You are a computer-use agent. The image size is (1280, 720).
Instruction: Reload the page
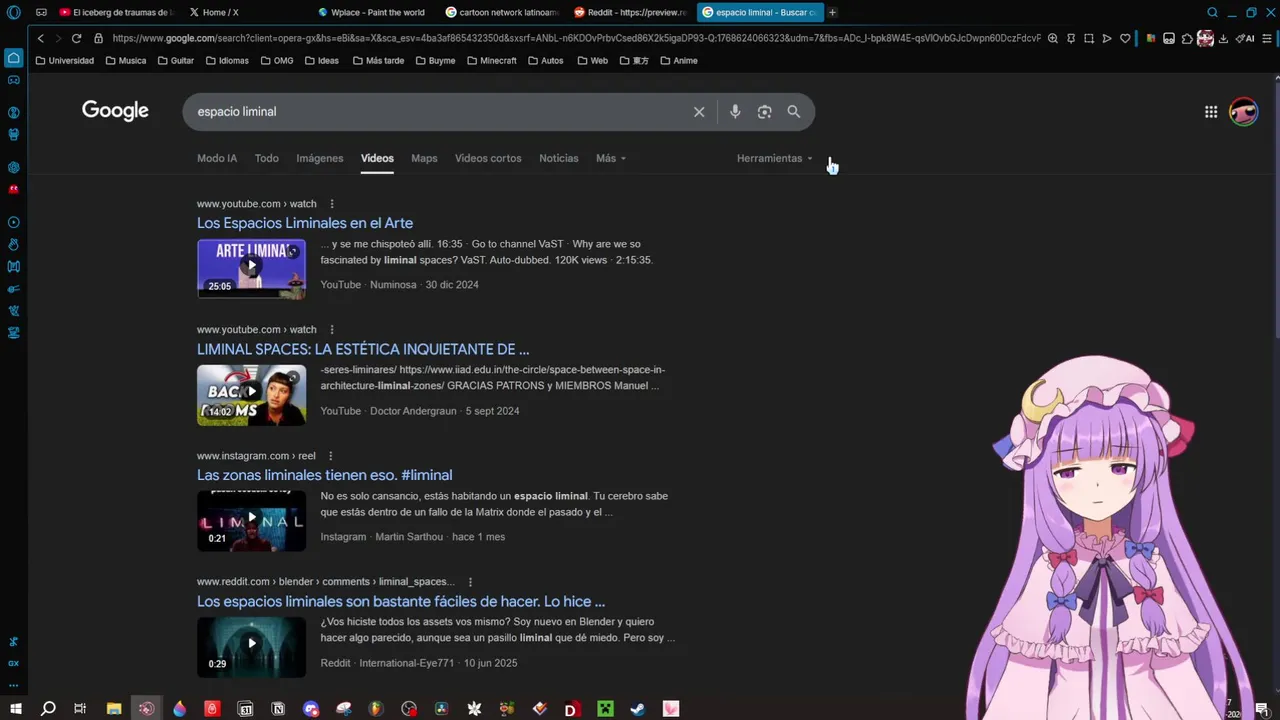[x=76, y=38]
